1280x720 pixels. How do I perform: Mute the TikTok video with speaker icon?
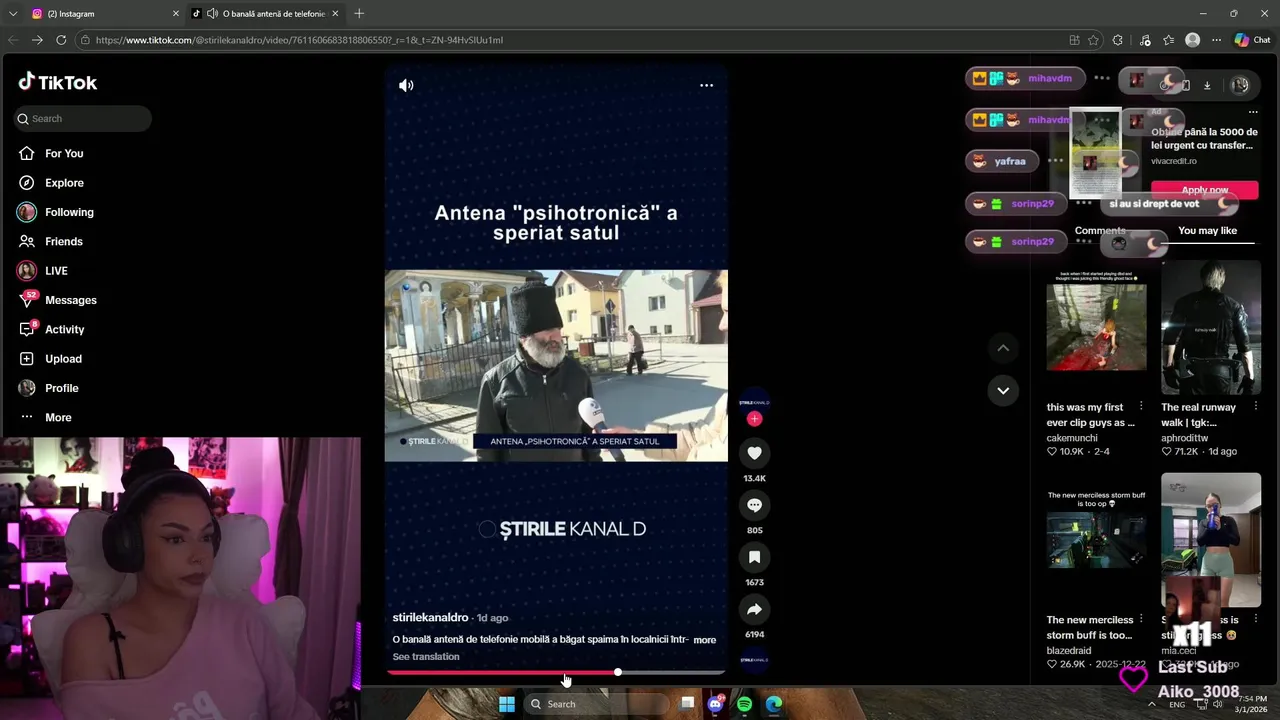pyautogui.click(x=406, y=85)
